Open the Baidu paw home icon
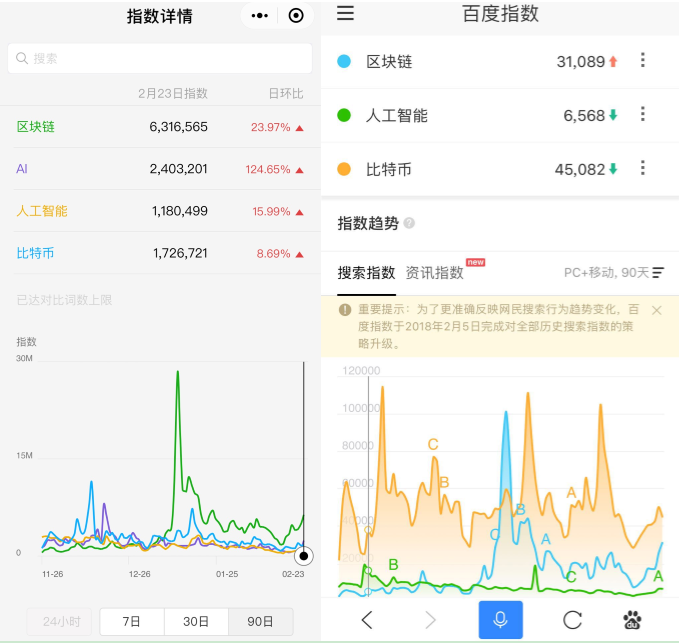Viewport: 679px width, 643px height. 632,620
